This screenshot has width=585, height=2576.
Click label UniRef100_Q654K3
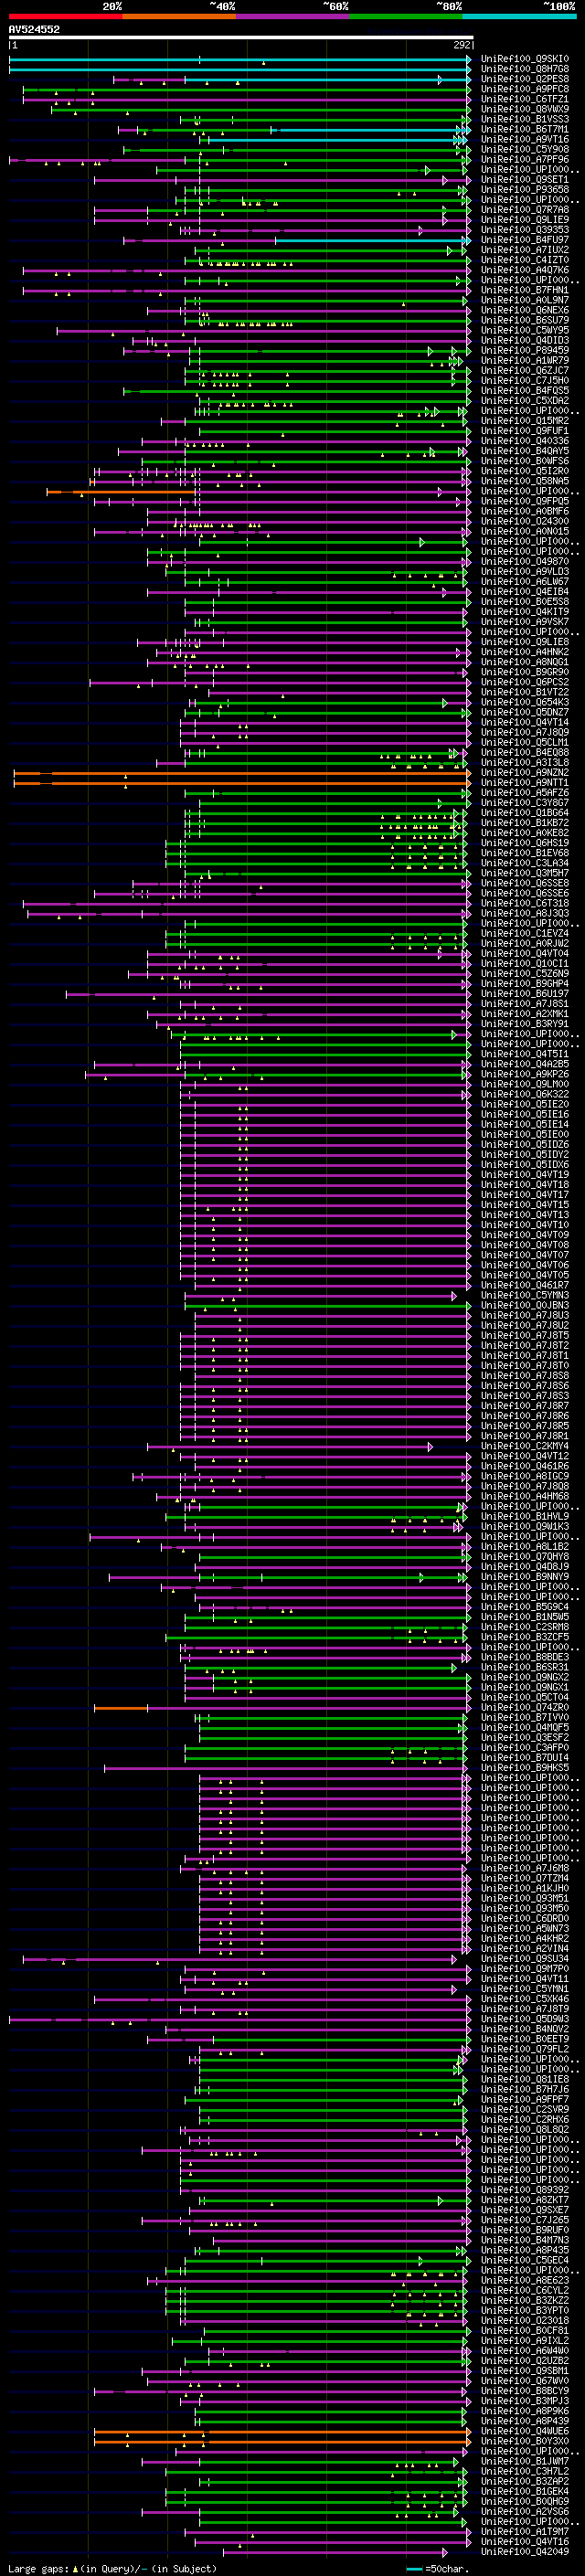(525, 703)
